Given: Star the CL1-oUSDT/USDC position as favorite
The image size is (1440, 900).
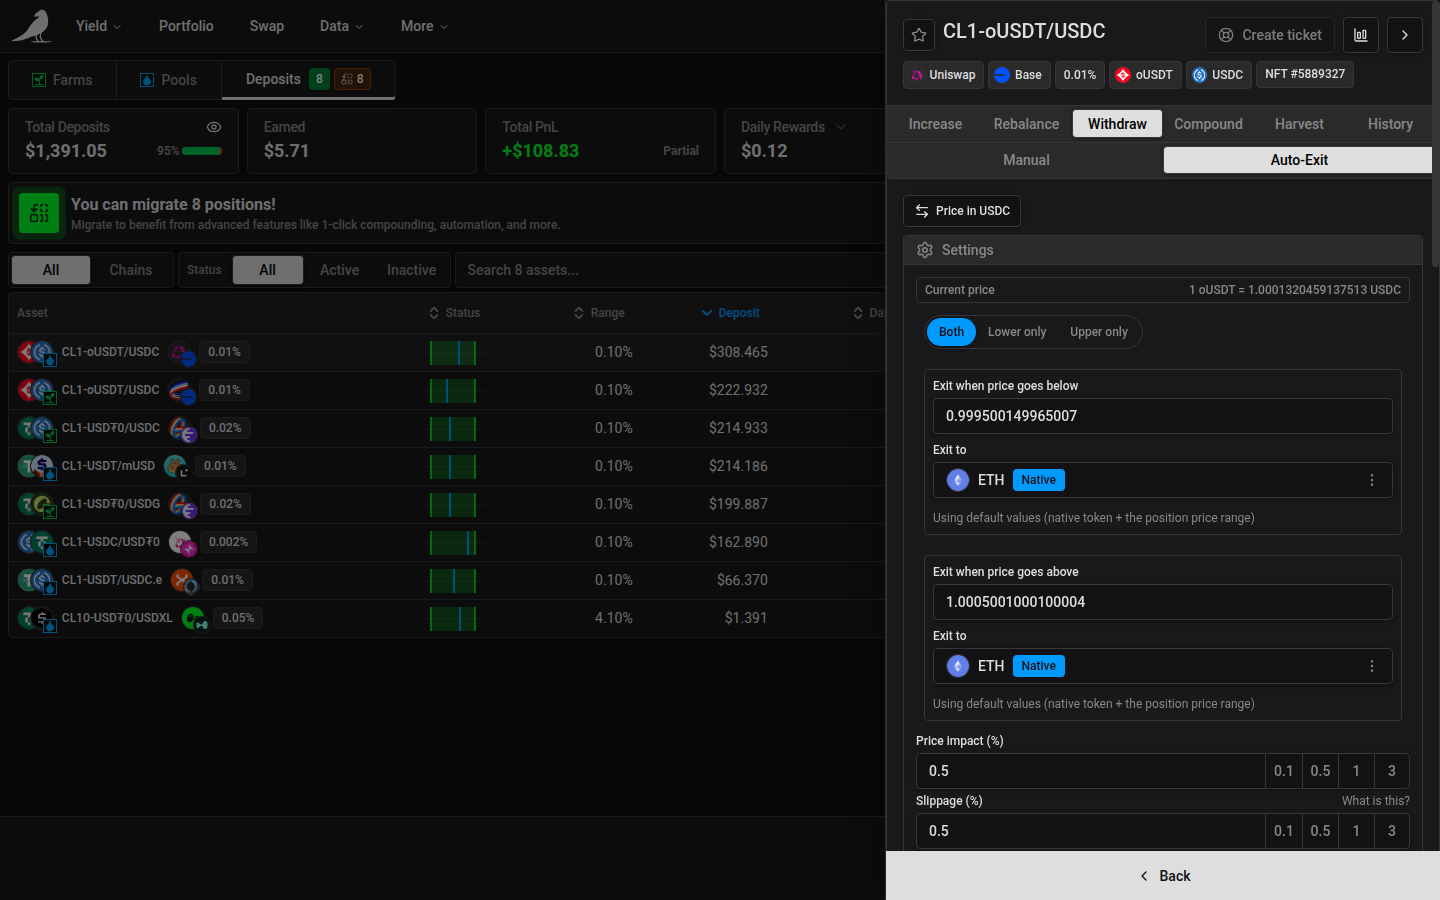Looking at the screenshot, I should tap(919, 35).
